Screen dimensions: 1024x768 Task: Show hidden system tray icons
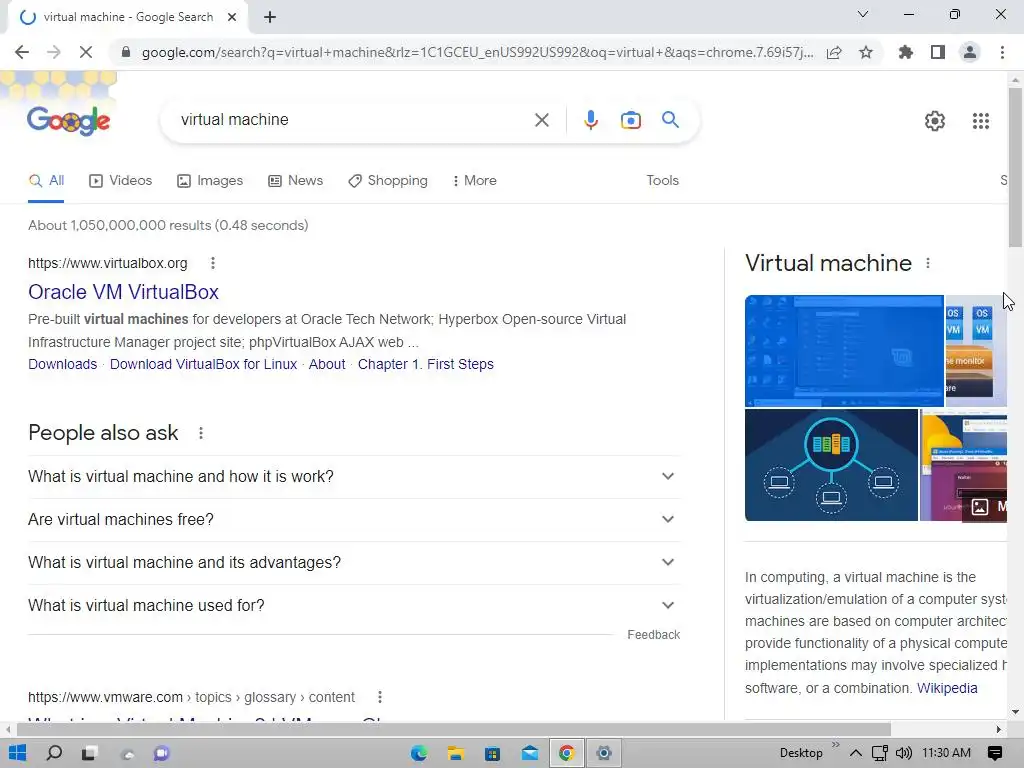(x=856, y=753)
